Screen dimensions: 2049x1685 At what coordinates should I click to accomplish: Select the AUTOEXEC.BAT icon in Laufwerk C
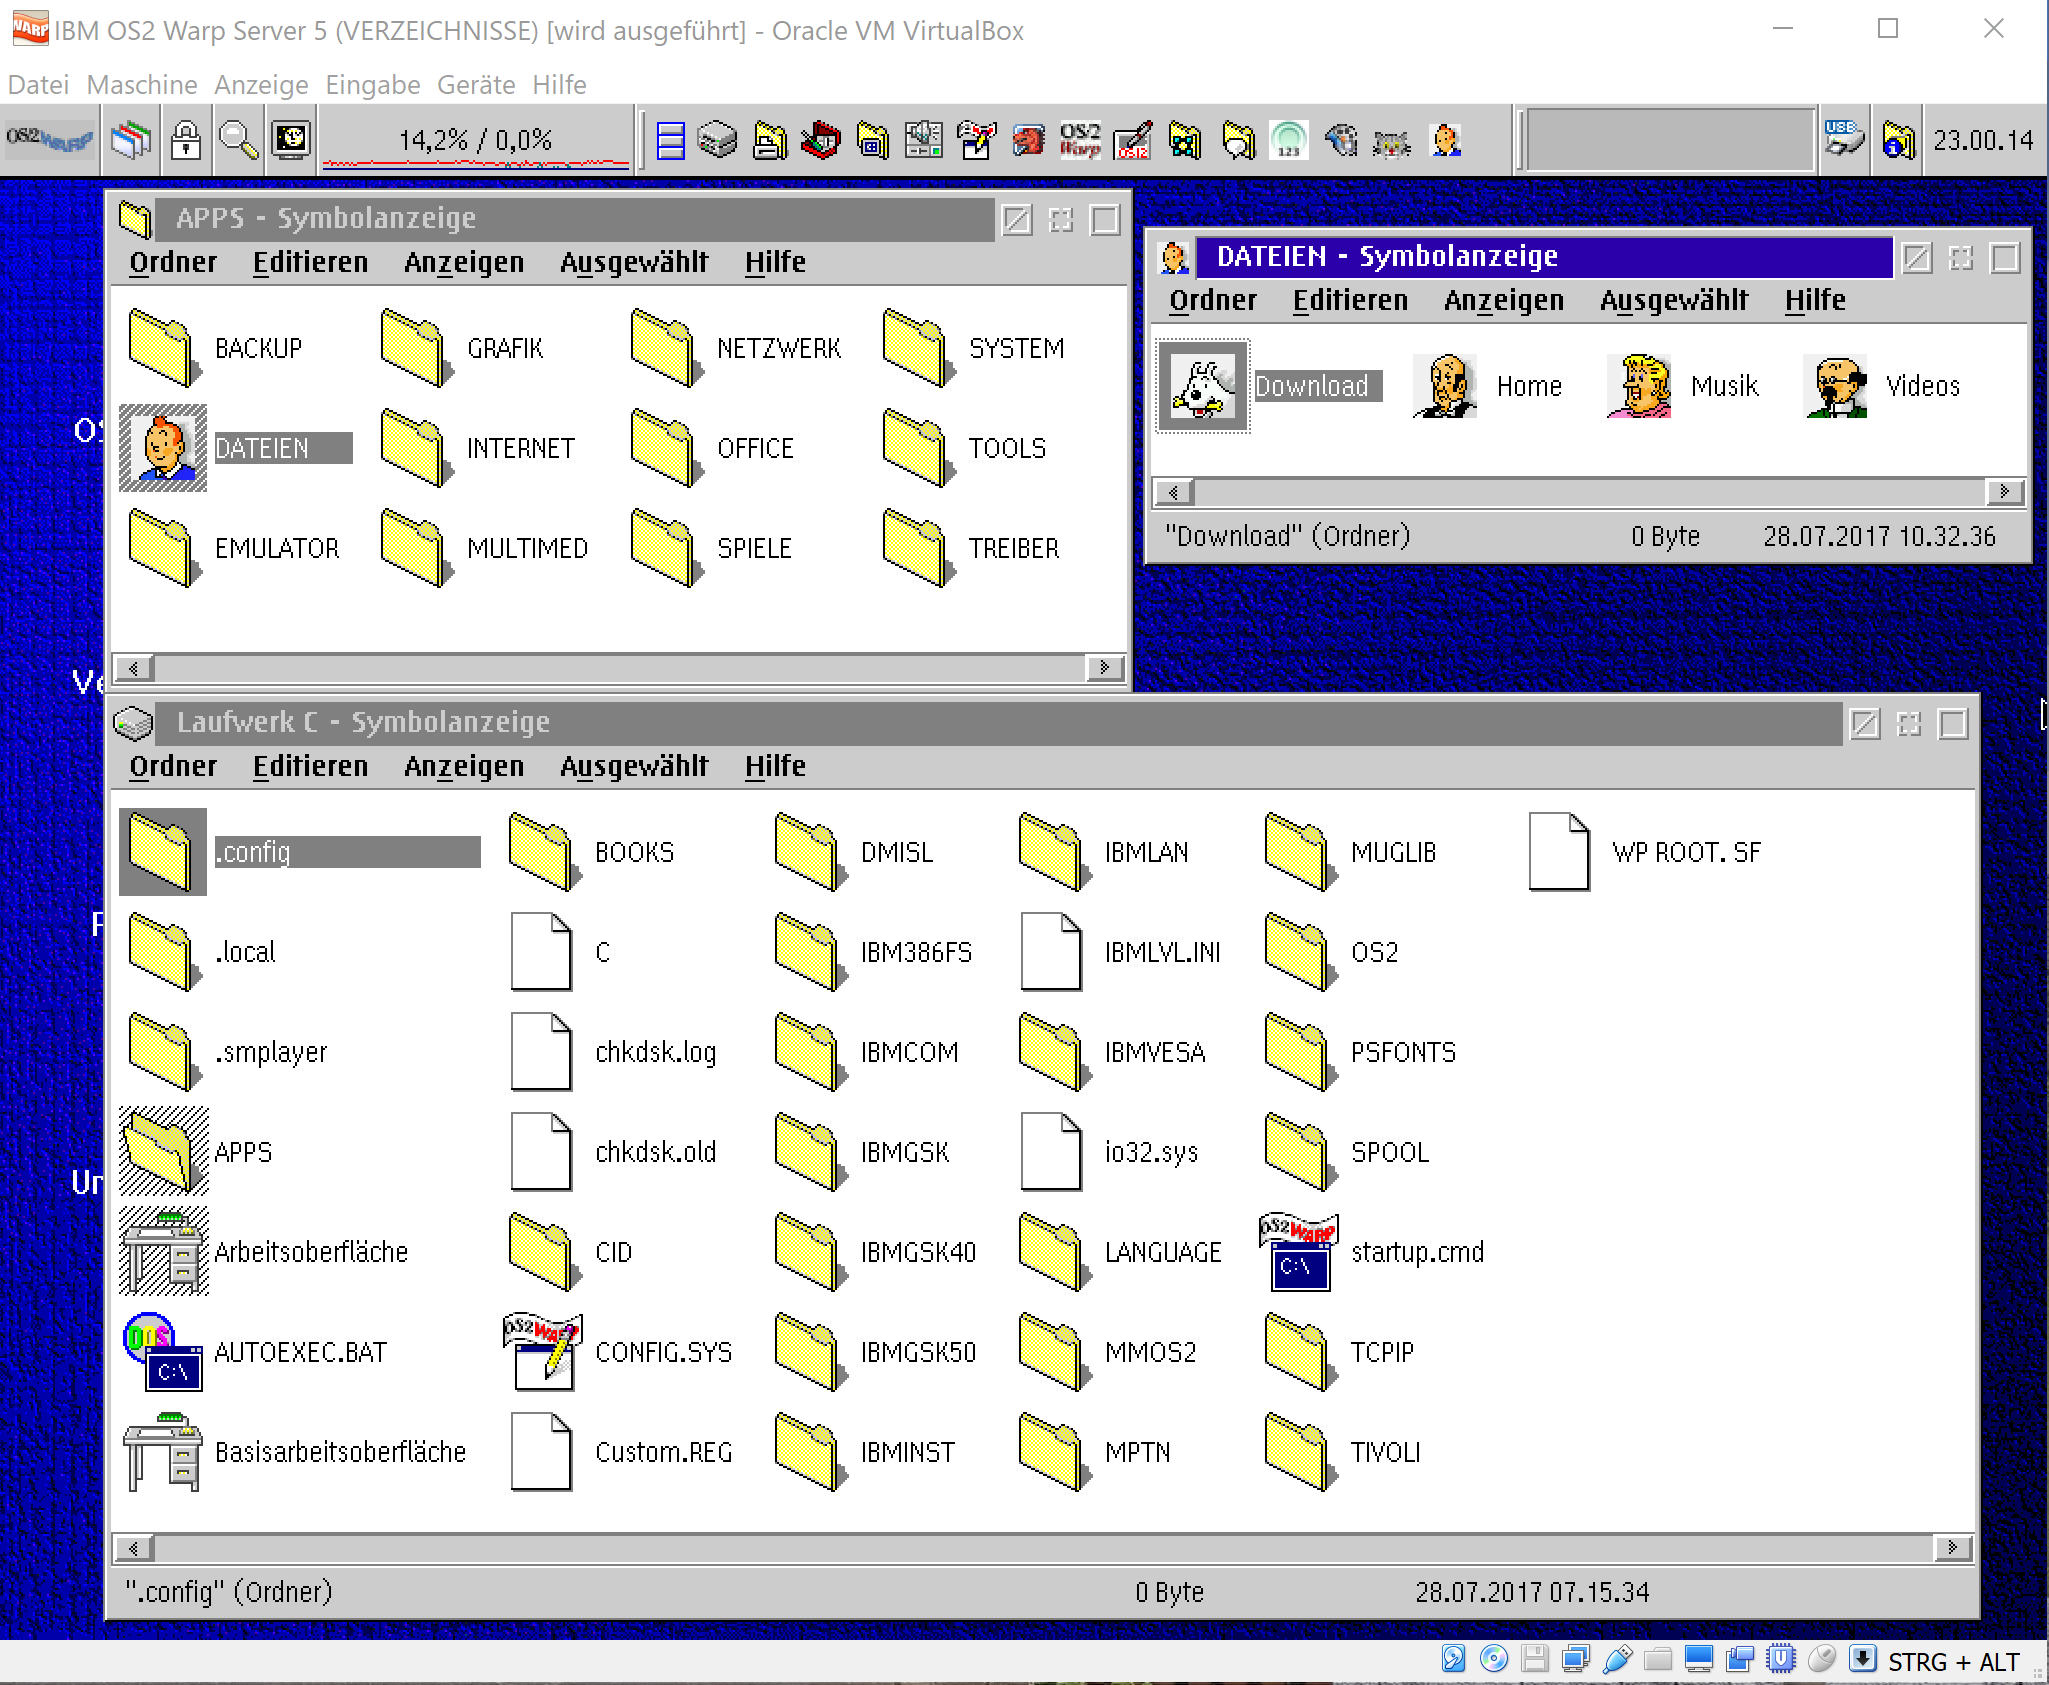163,1351
